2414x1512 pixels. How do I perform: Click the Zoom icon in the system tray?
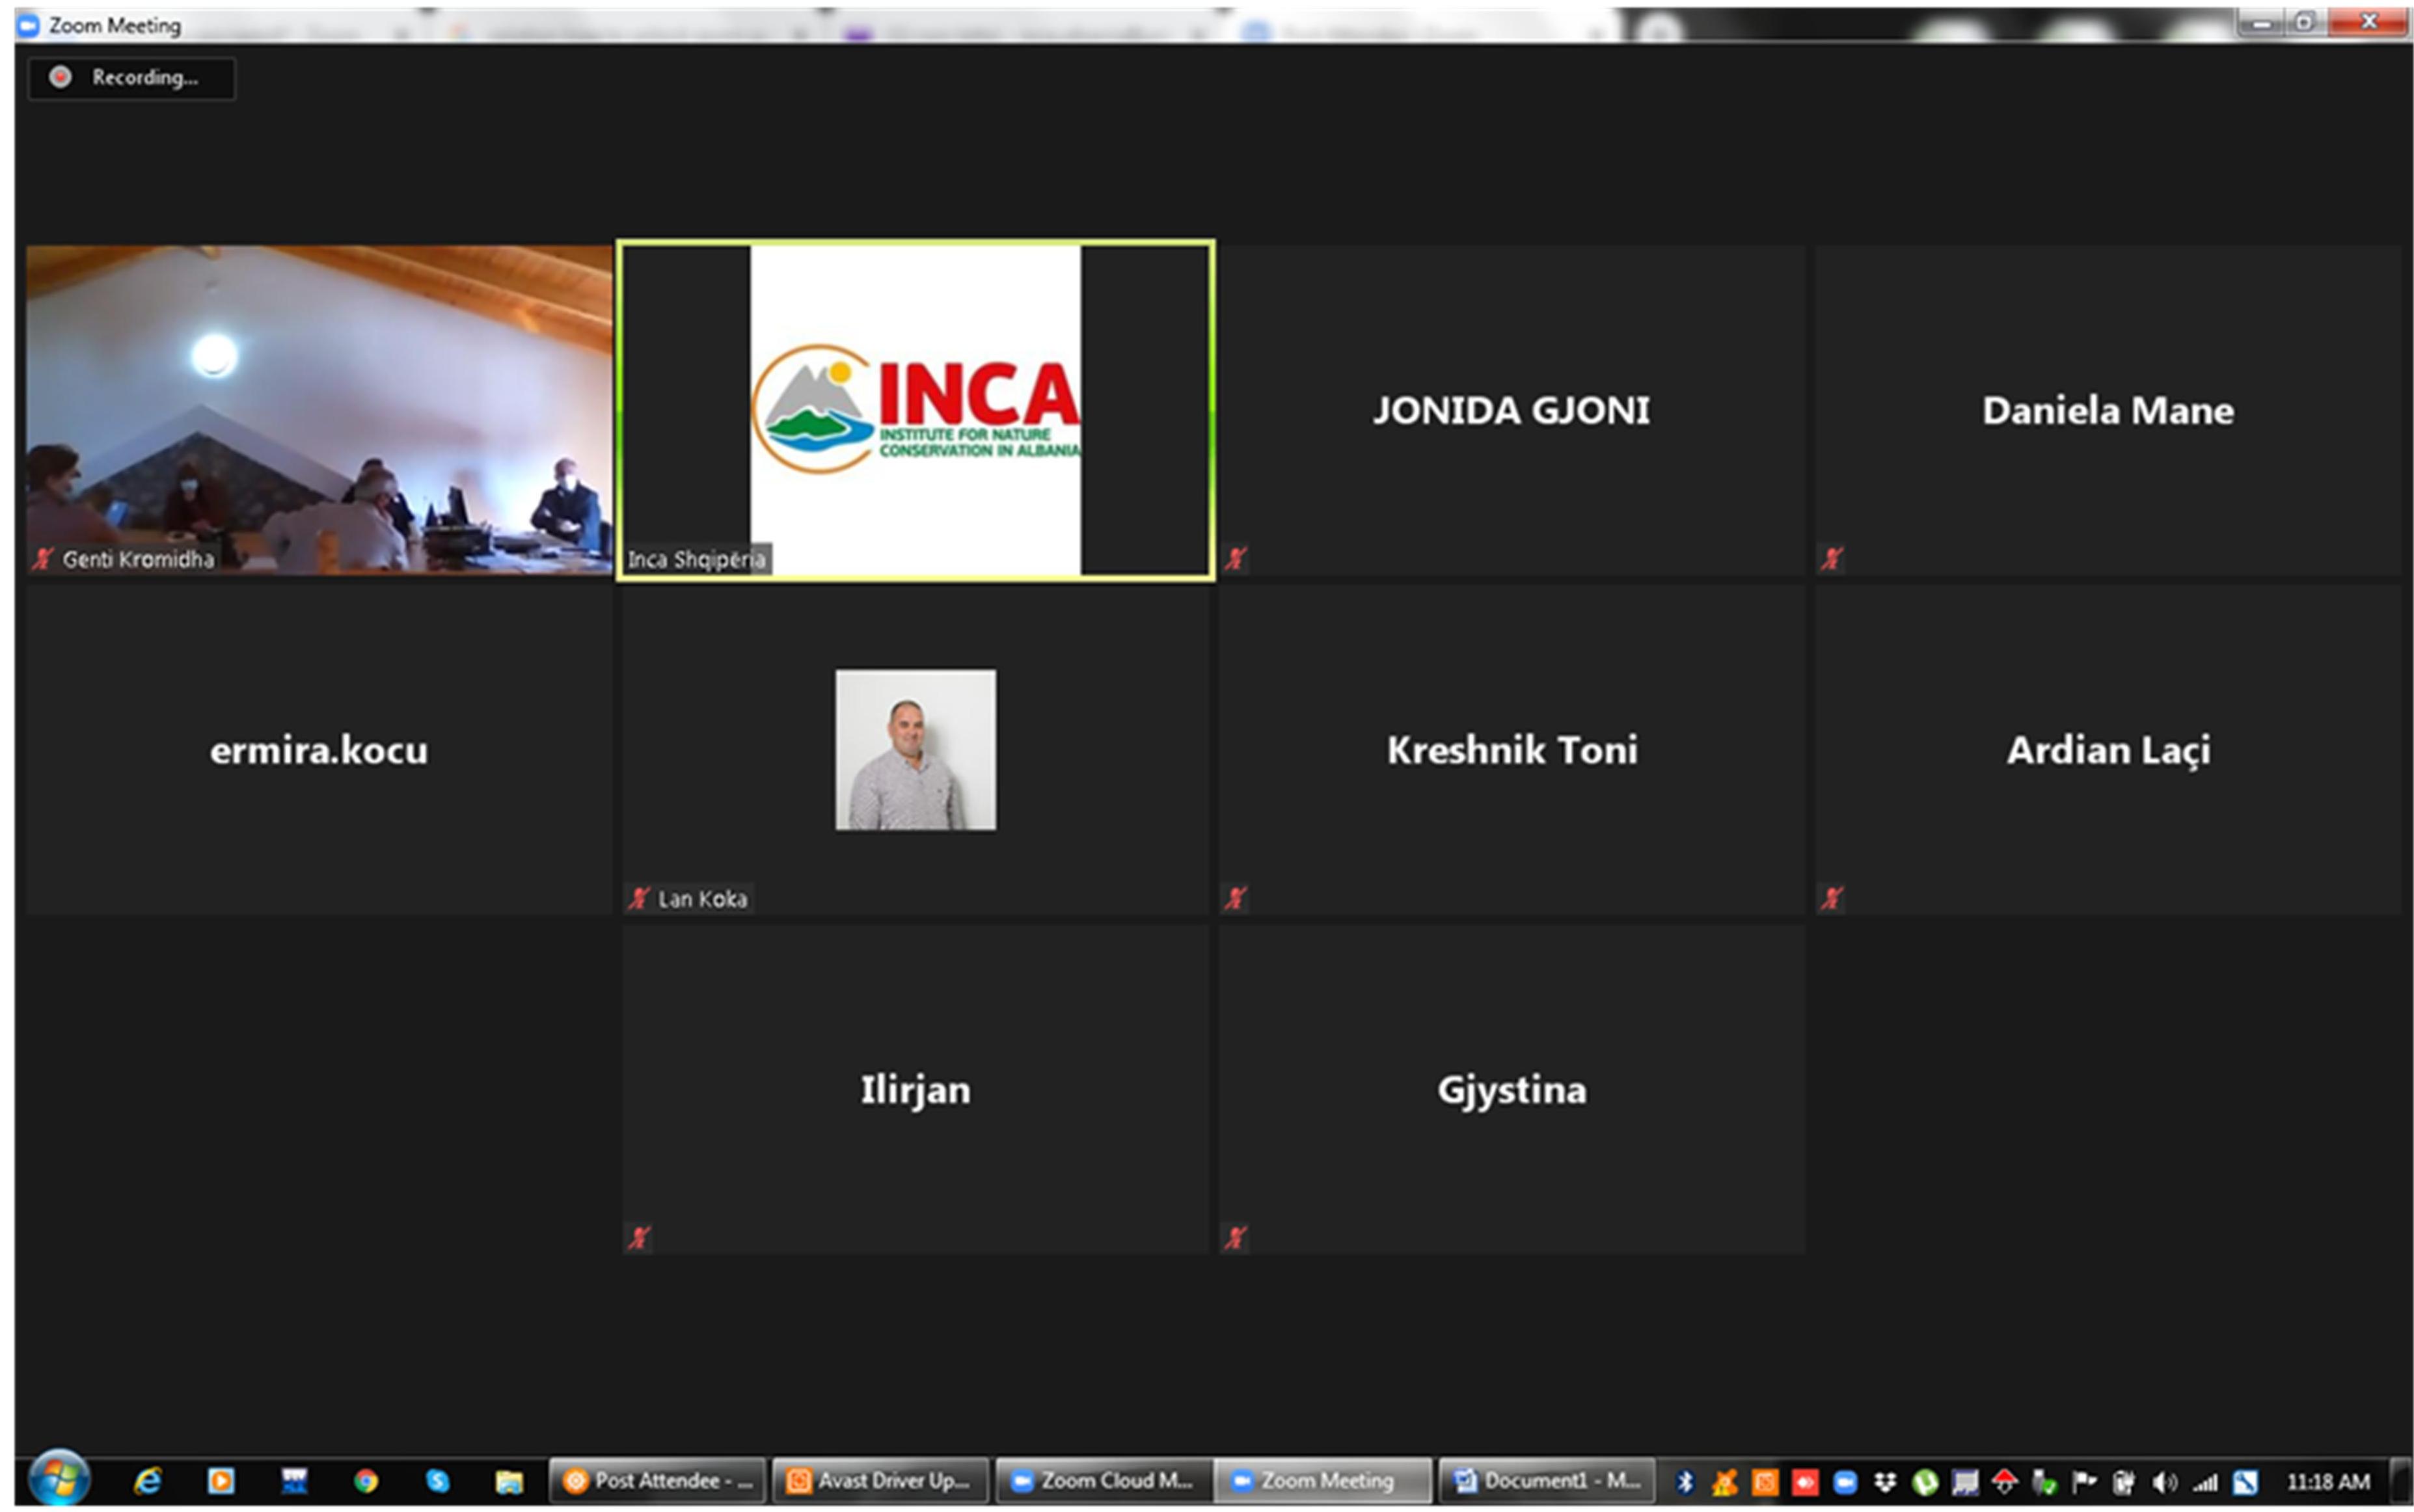[x=1845, y=1482]
